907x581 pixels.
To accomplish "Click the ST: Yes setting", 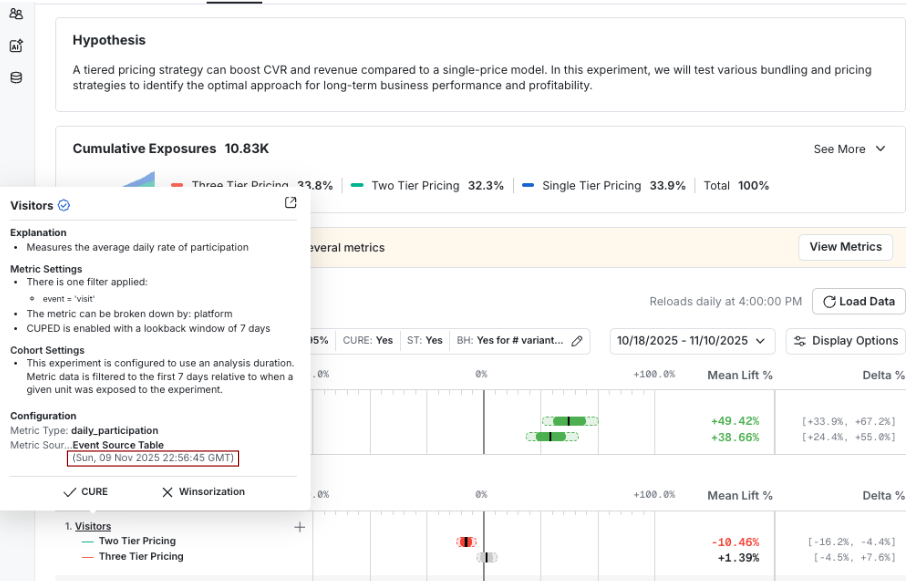I will coord(425,341).
